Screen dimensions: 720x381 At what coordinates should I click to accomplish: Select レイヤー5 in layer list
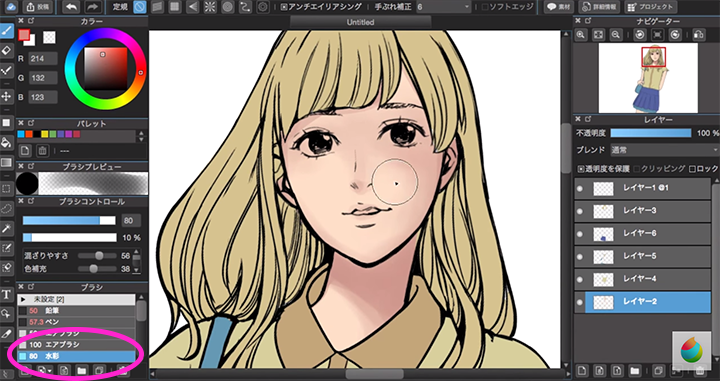pyautogui.click(x=642, y=256)
